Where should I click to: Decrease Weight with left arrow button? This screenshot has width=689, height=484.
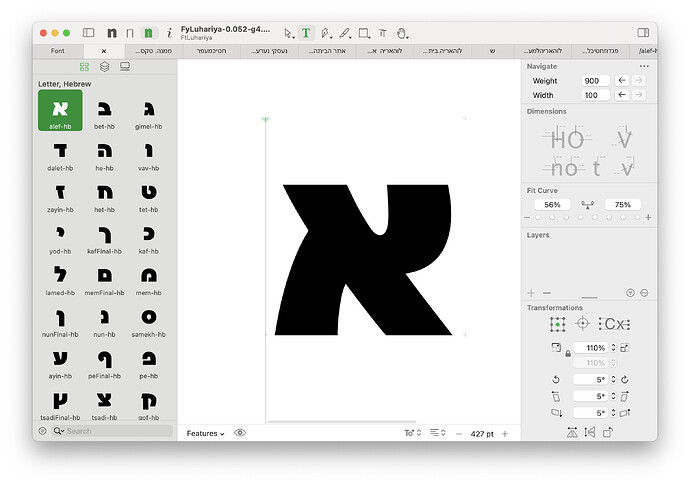click(621, 80)
